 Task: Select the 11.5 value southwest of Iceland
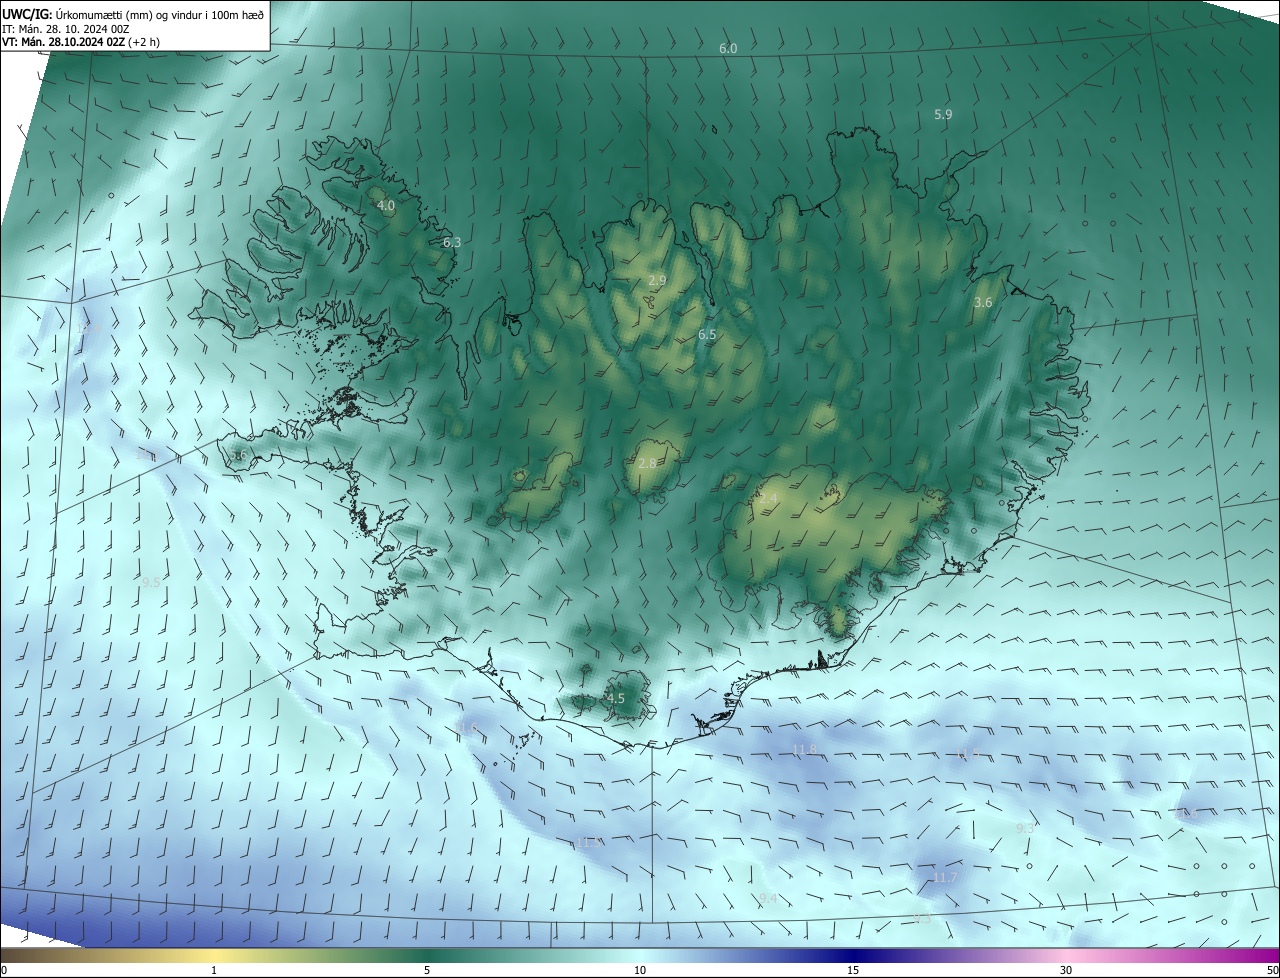coord(588,843)
